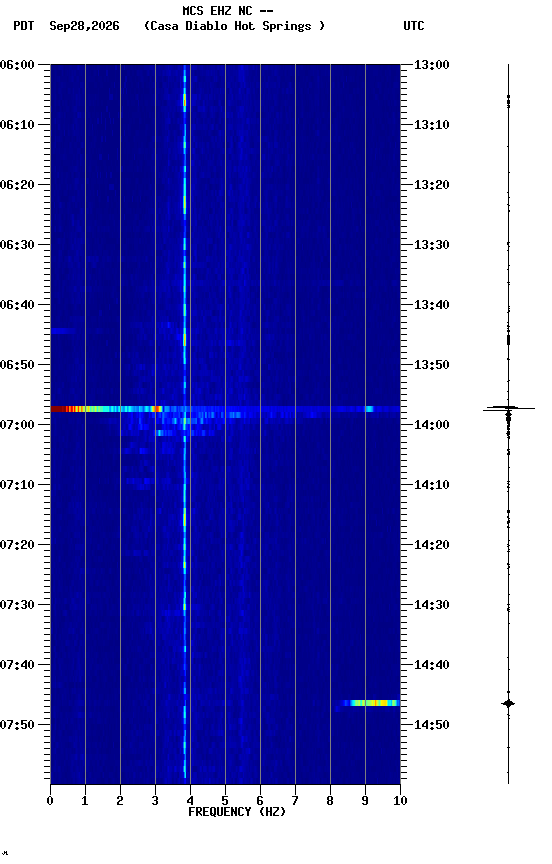The width and height of the screenshot is (552, 864).
Task: Click the yellow 9 Hz burst near 07:46
Action: [371, 703]
